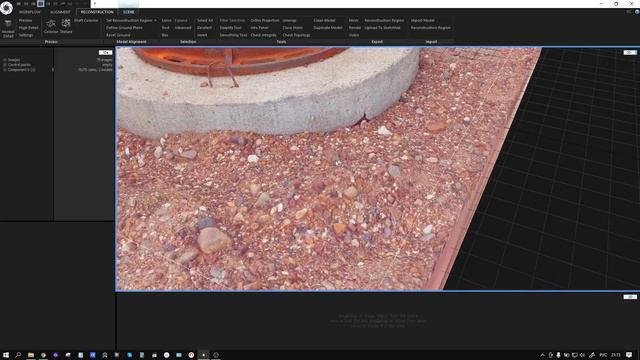The height and width of the screenshot is (360, 640).
Task: Click the Texture model icon
Action: [x=66, y=27]
